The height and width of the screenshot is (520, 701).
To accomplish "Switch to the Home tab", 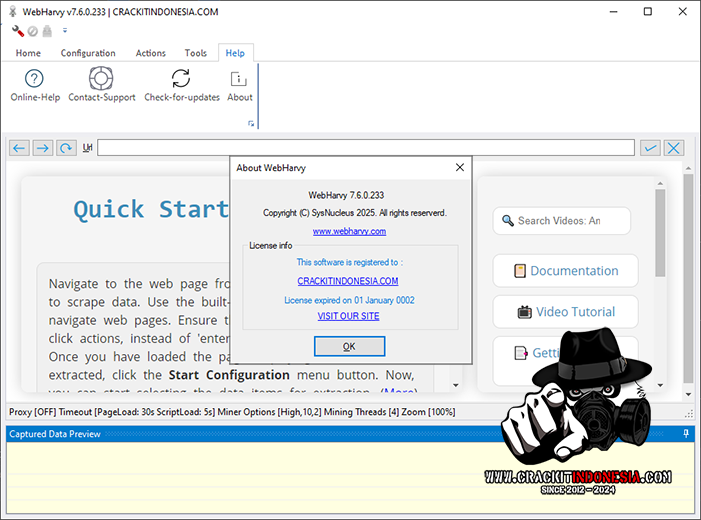I will click(28, 53).
